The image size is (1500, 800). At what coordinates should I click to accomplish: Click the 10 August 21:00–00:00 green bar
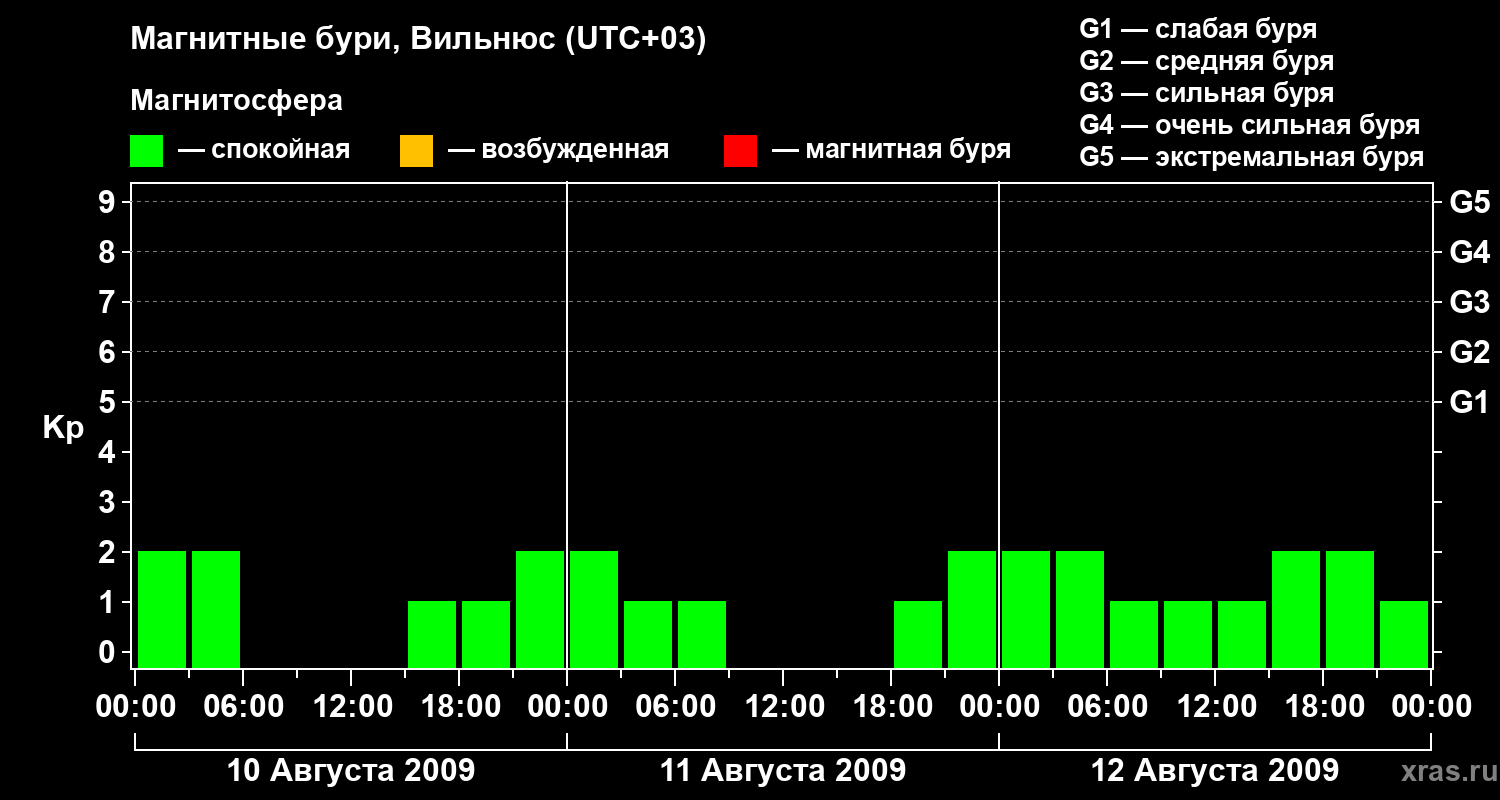pyautogui.click(x=540, y=609)
